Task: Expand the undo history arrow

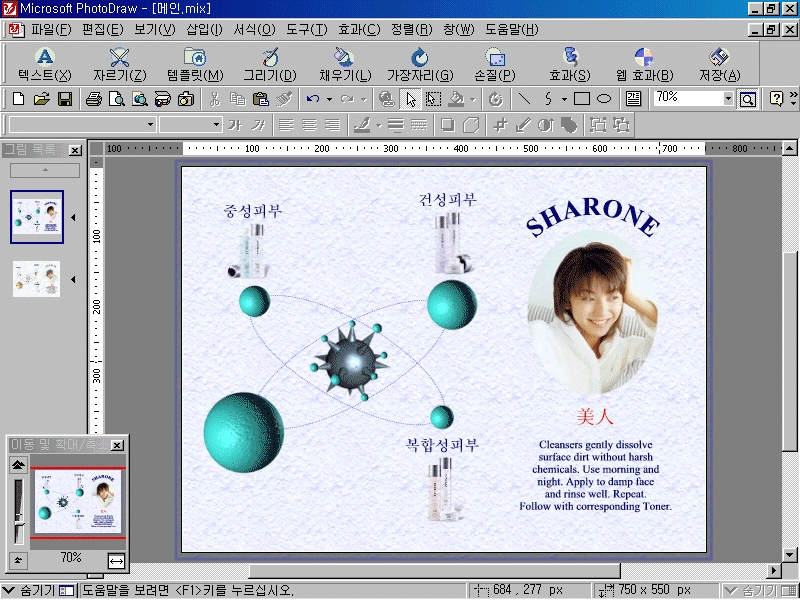Action: click(x=329, y=99)
